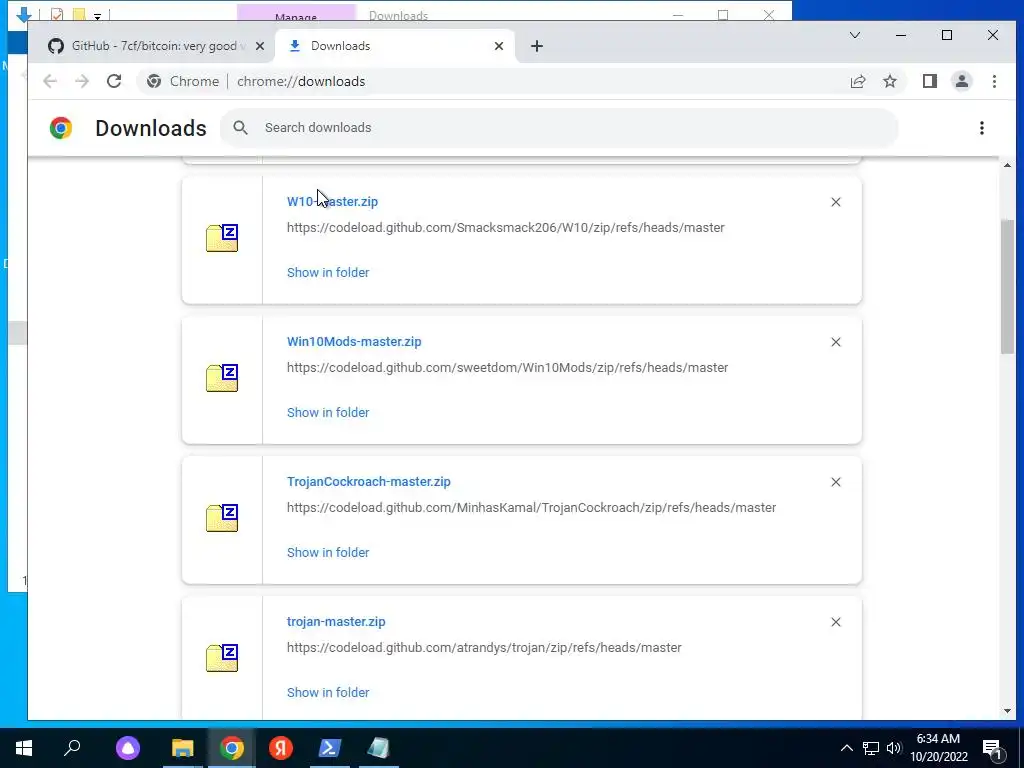Click the zip file icon for Win10Mods-master.zip

pyautogui.click(x=222, y=377)
